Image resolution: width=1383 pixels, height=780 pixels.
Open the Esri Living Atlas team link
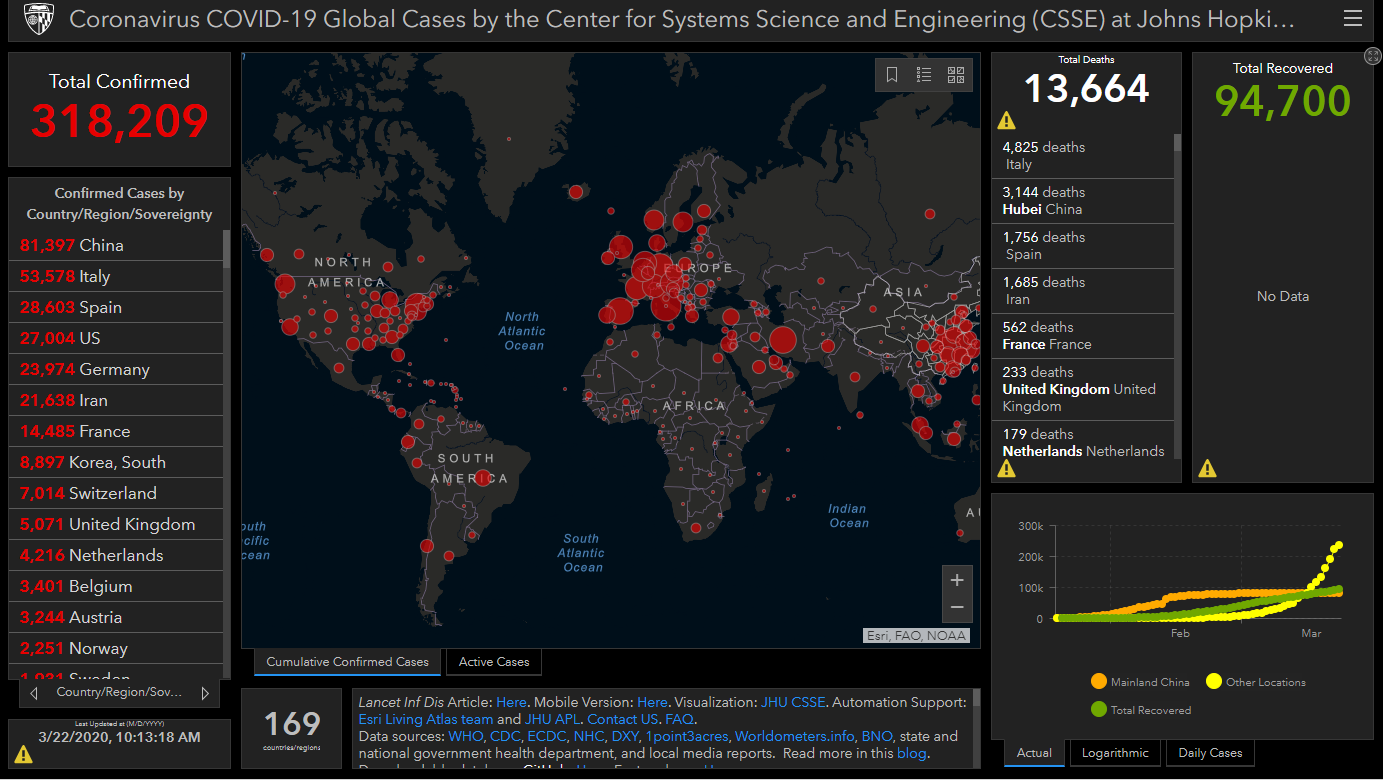(x=426, y=719)
